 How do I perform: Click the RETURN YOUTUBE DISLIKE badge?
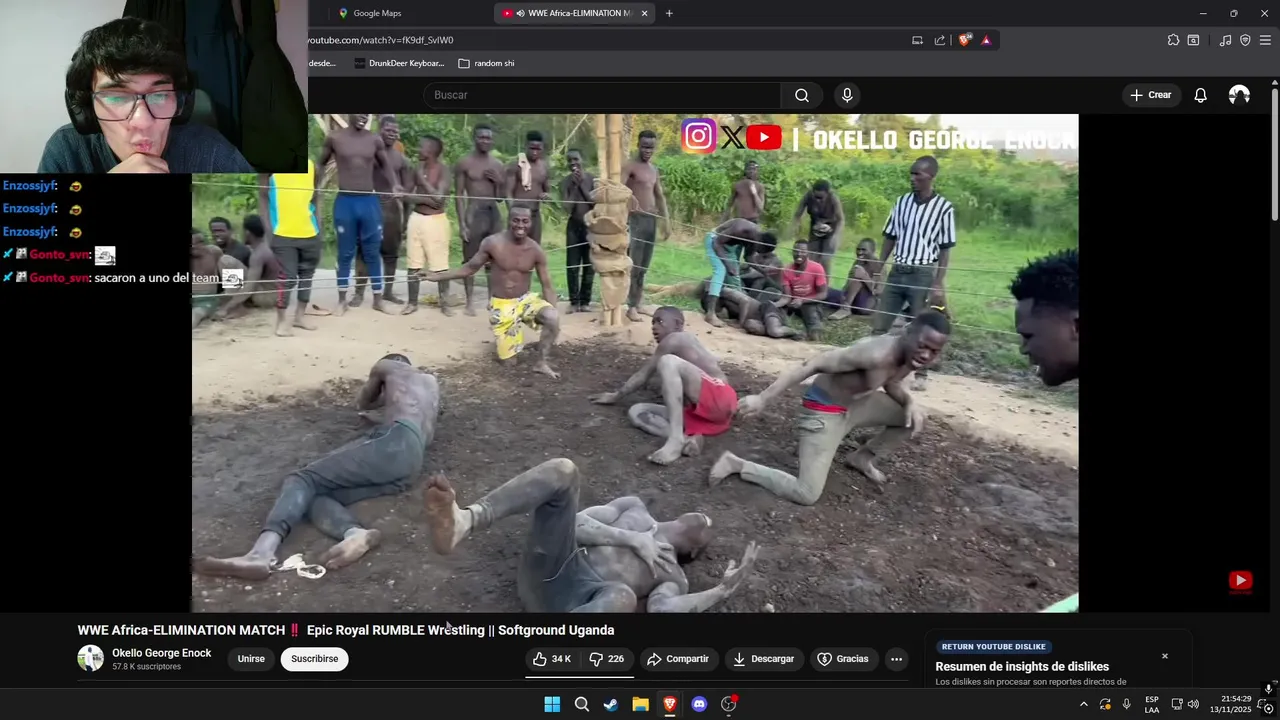(x=993, y=647)
